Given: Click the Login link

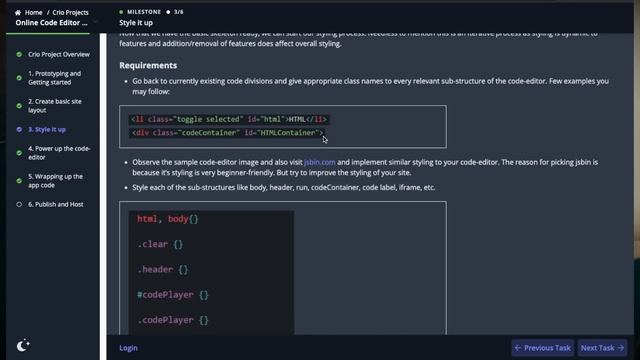Looking at the screenshot, I should (x=128, y=348).
